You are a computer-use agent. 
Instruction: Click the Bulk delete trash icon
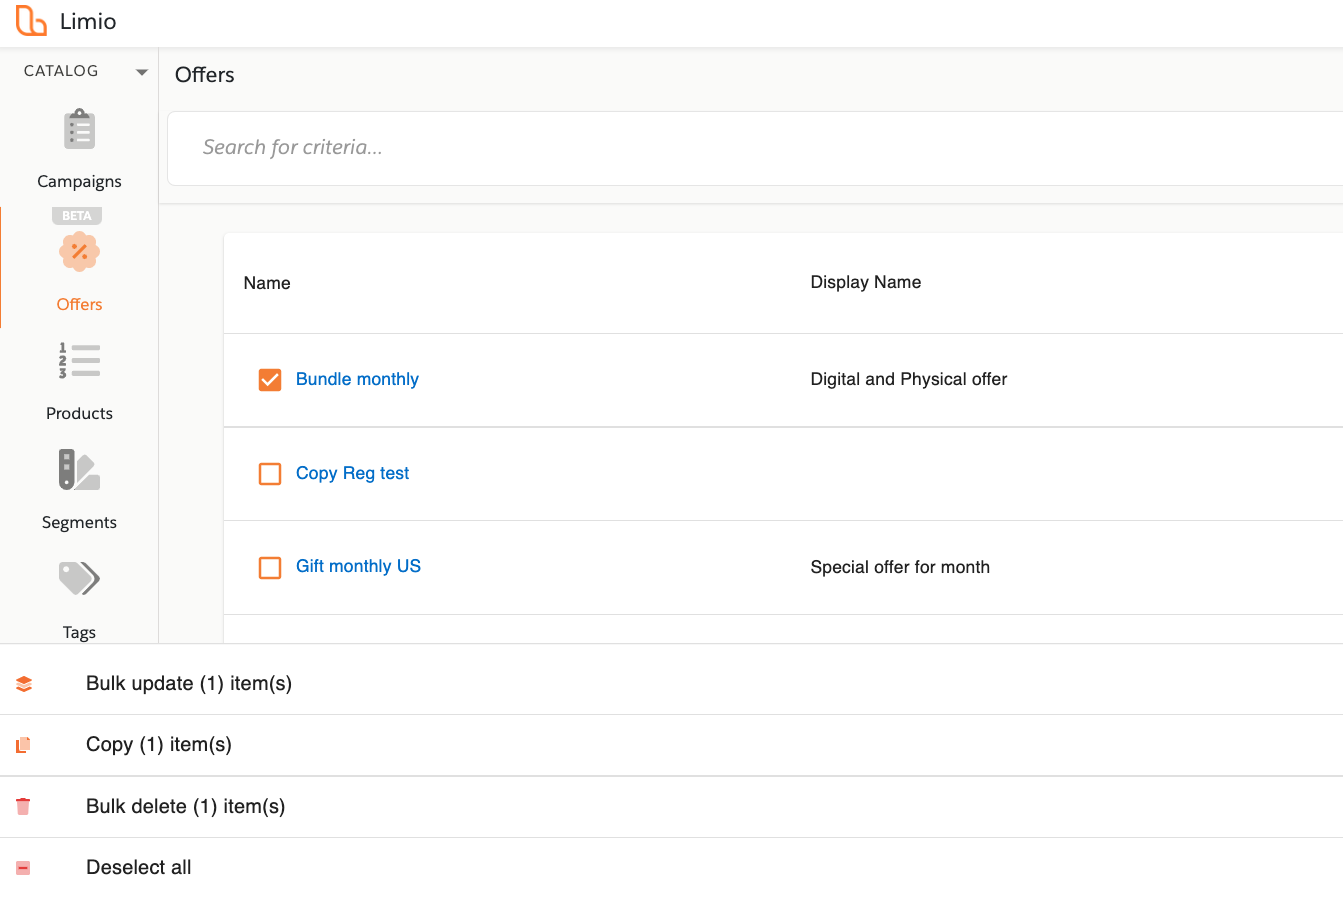pyautogui.click(x=24, y=806)
